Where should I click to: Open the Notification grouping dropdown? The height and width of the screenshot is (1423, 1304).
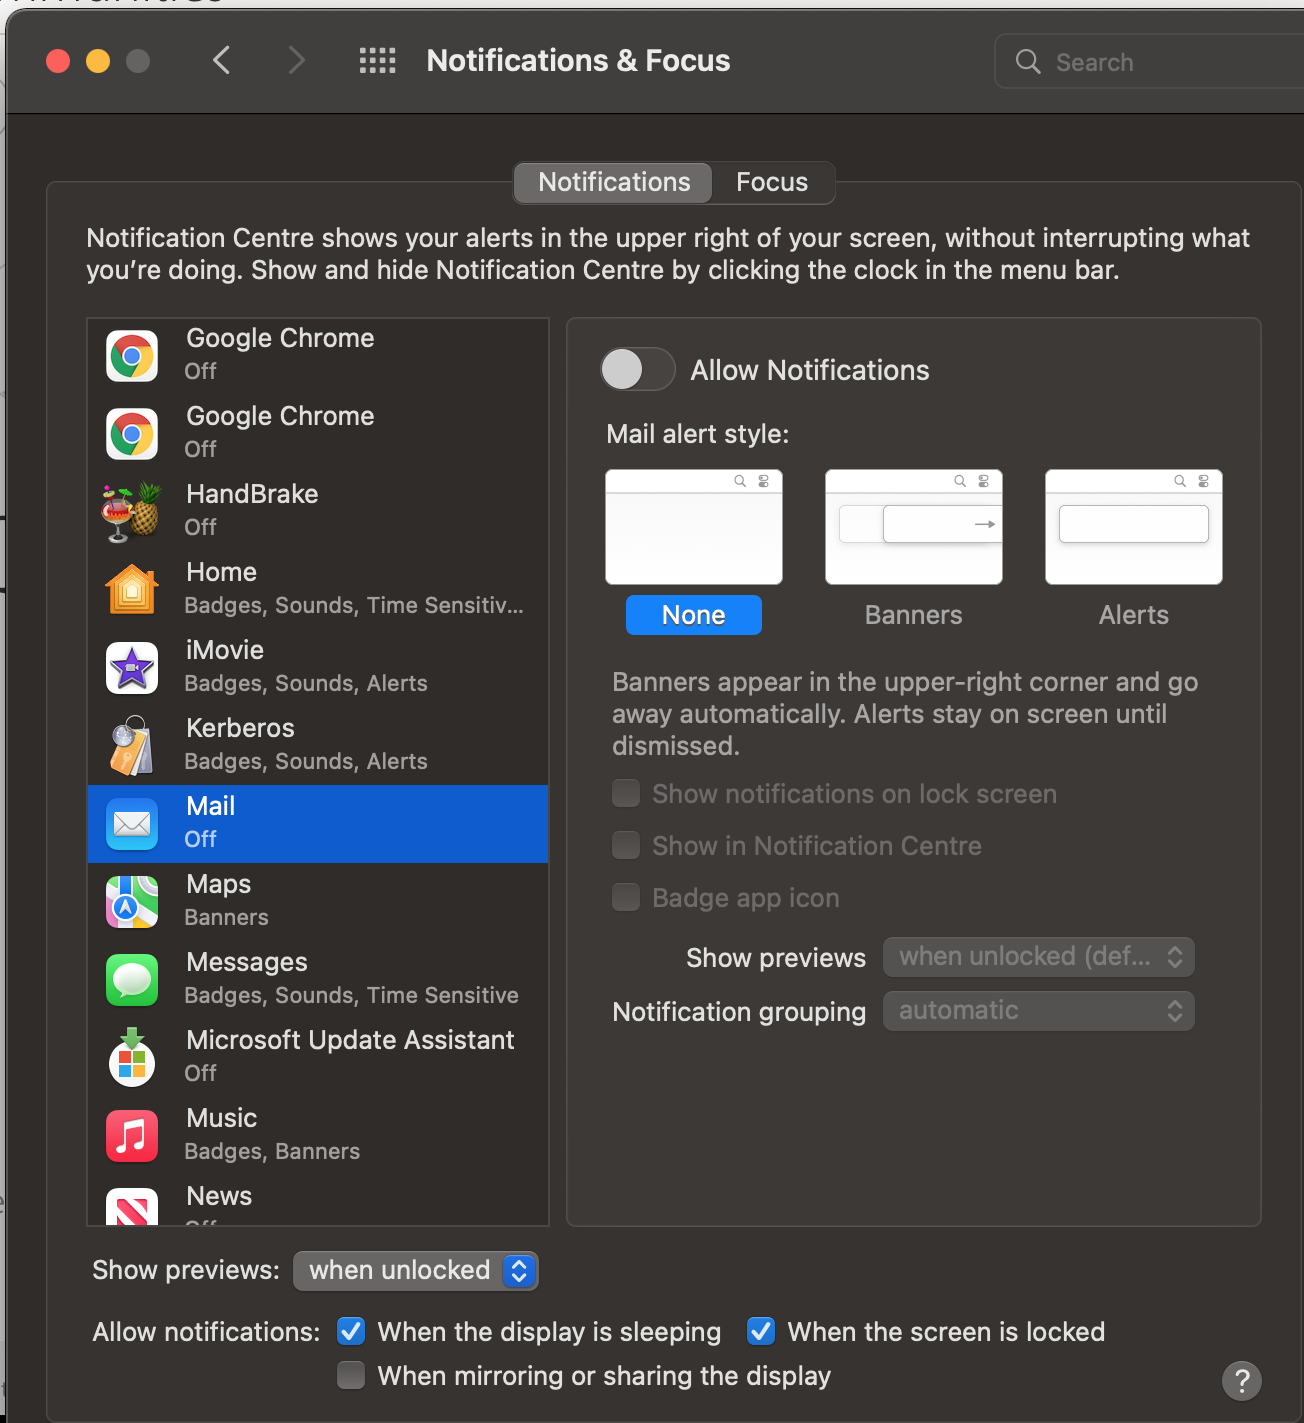[1039, 1011]
